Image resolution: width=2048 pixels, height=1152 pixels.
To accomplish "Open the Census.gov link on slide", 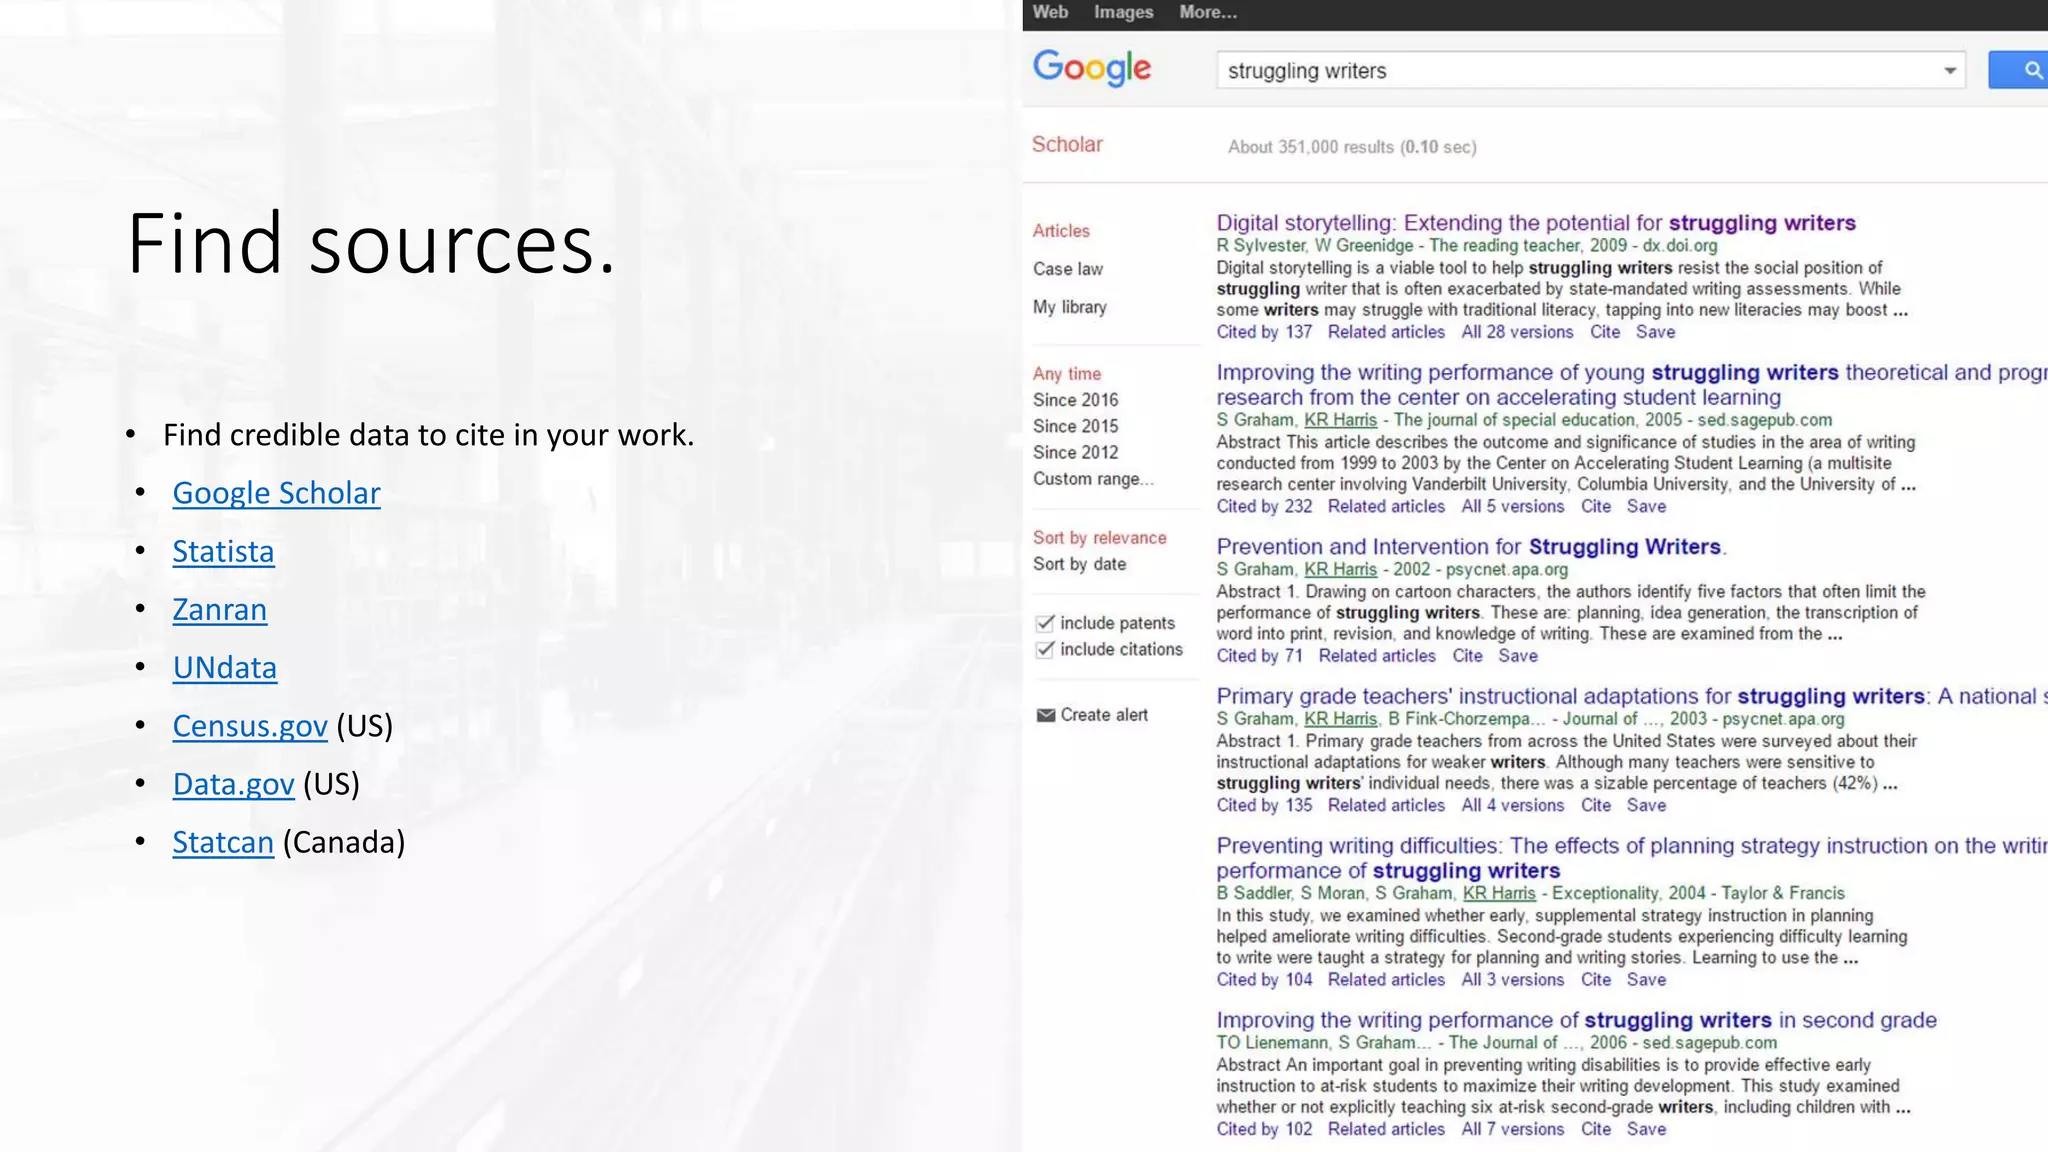I will (250, 725).
